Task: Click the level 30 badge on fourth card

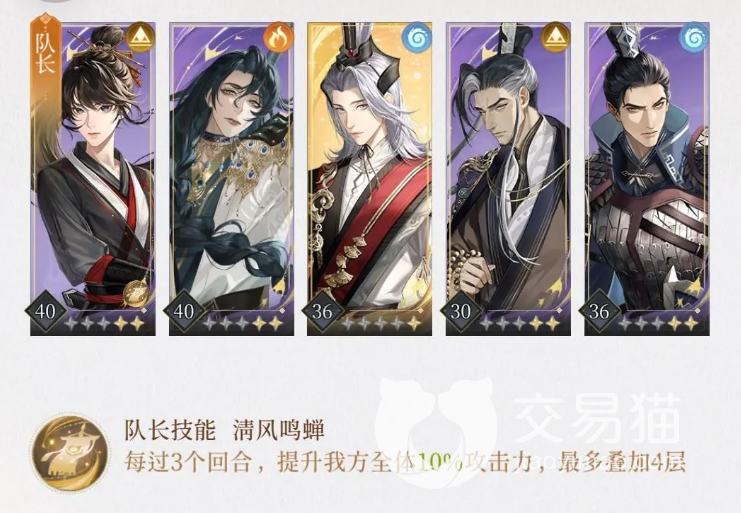Action: click(x=461, y=312)
